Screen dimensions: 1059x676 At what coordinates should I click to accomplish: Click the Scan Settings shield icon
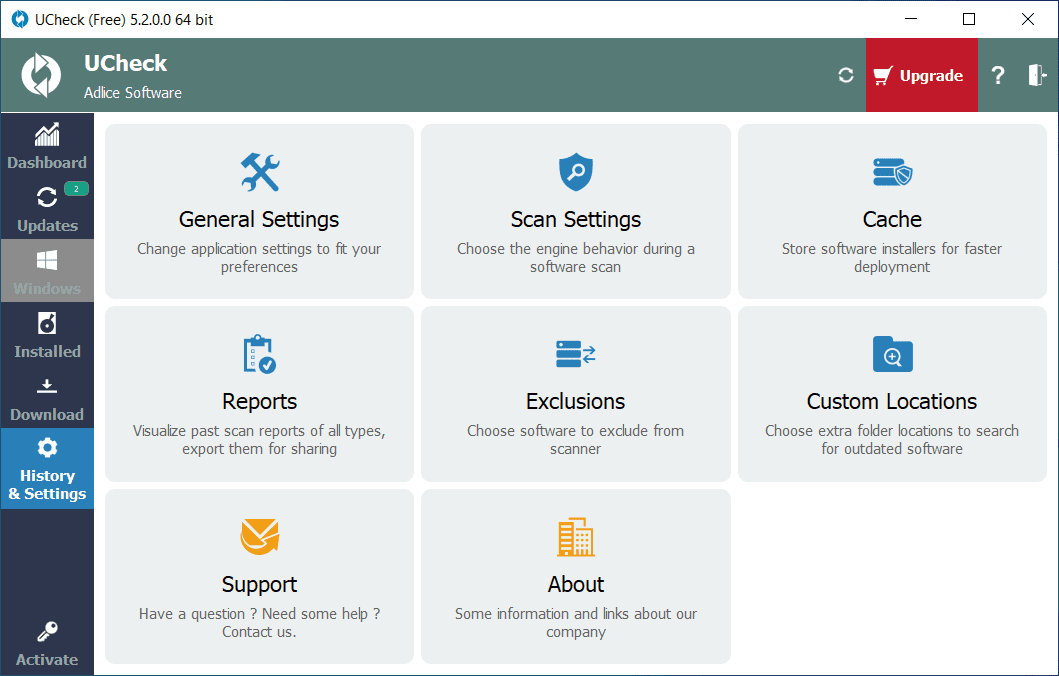pyautogui.click(x=575, y=172)
